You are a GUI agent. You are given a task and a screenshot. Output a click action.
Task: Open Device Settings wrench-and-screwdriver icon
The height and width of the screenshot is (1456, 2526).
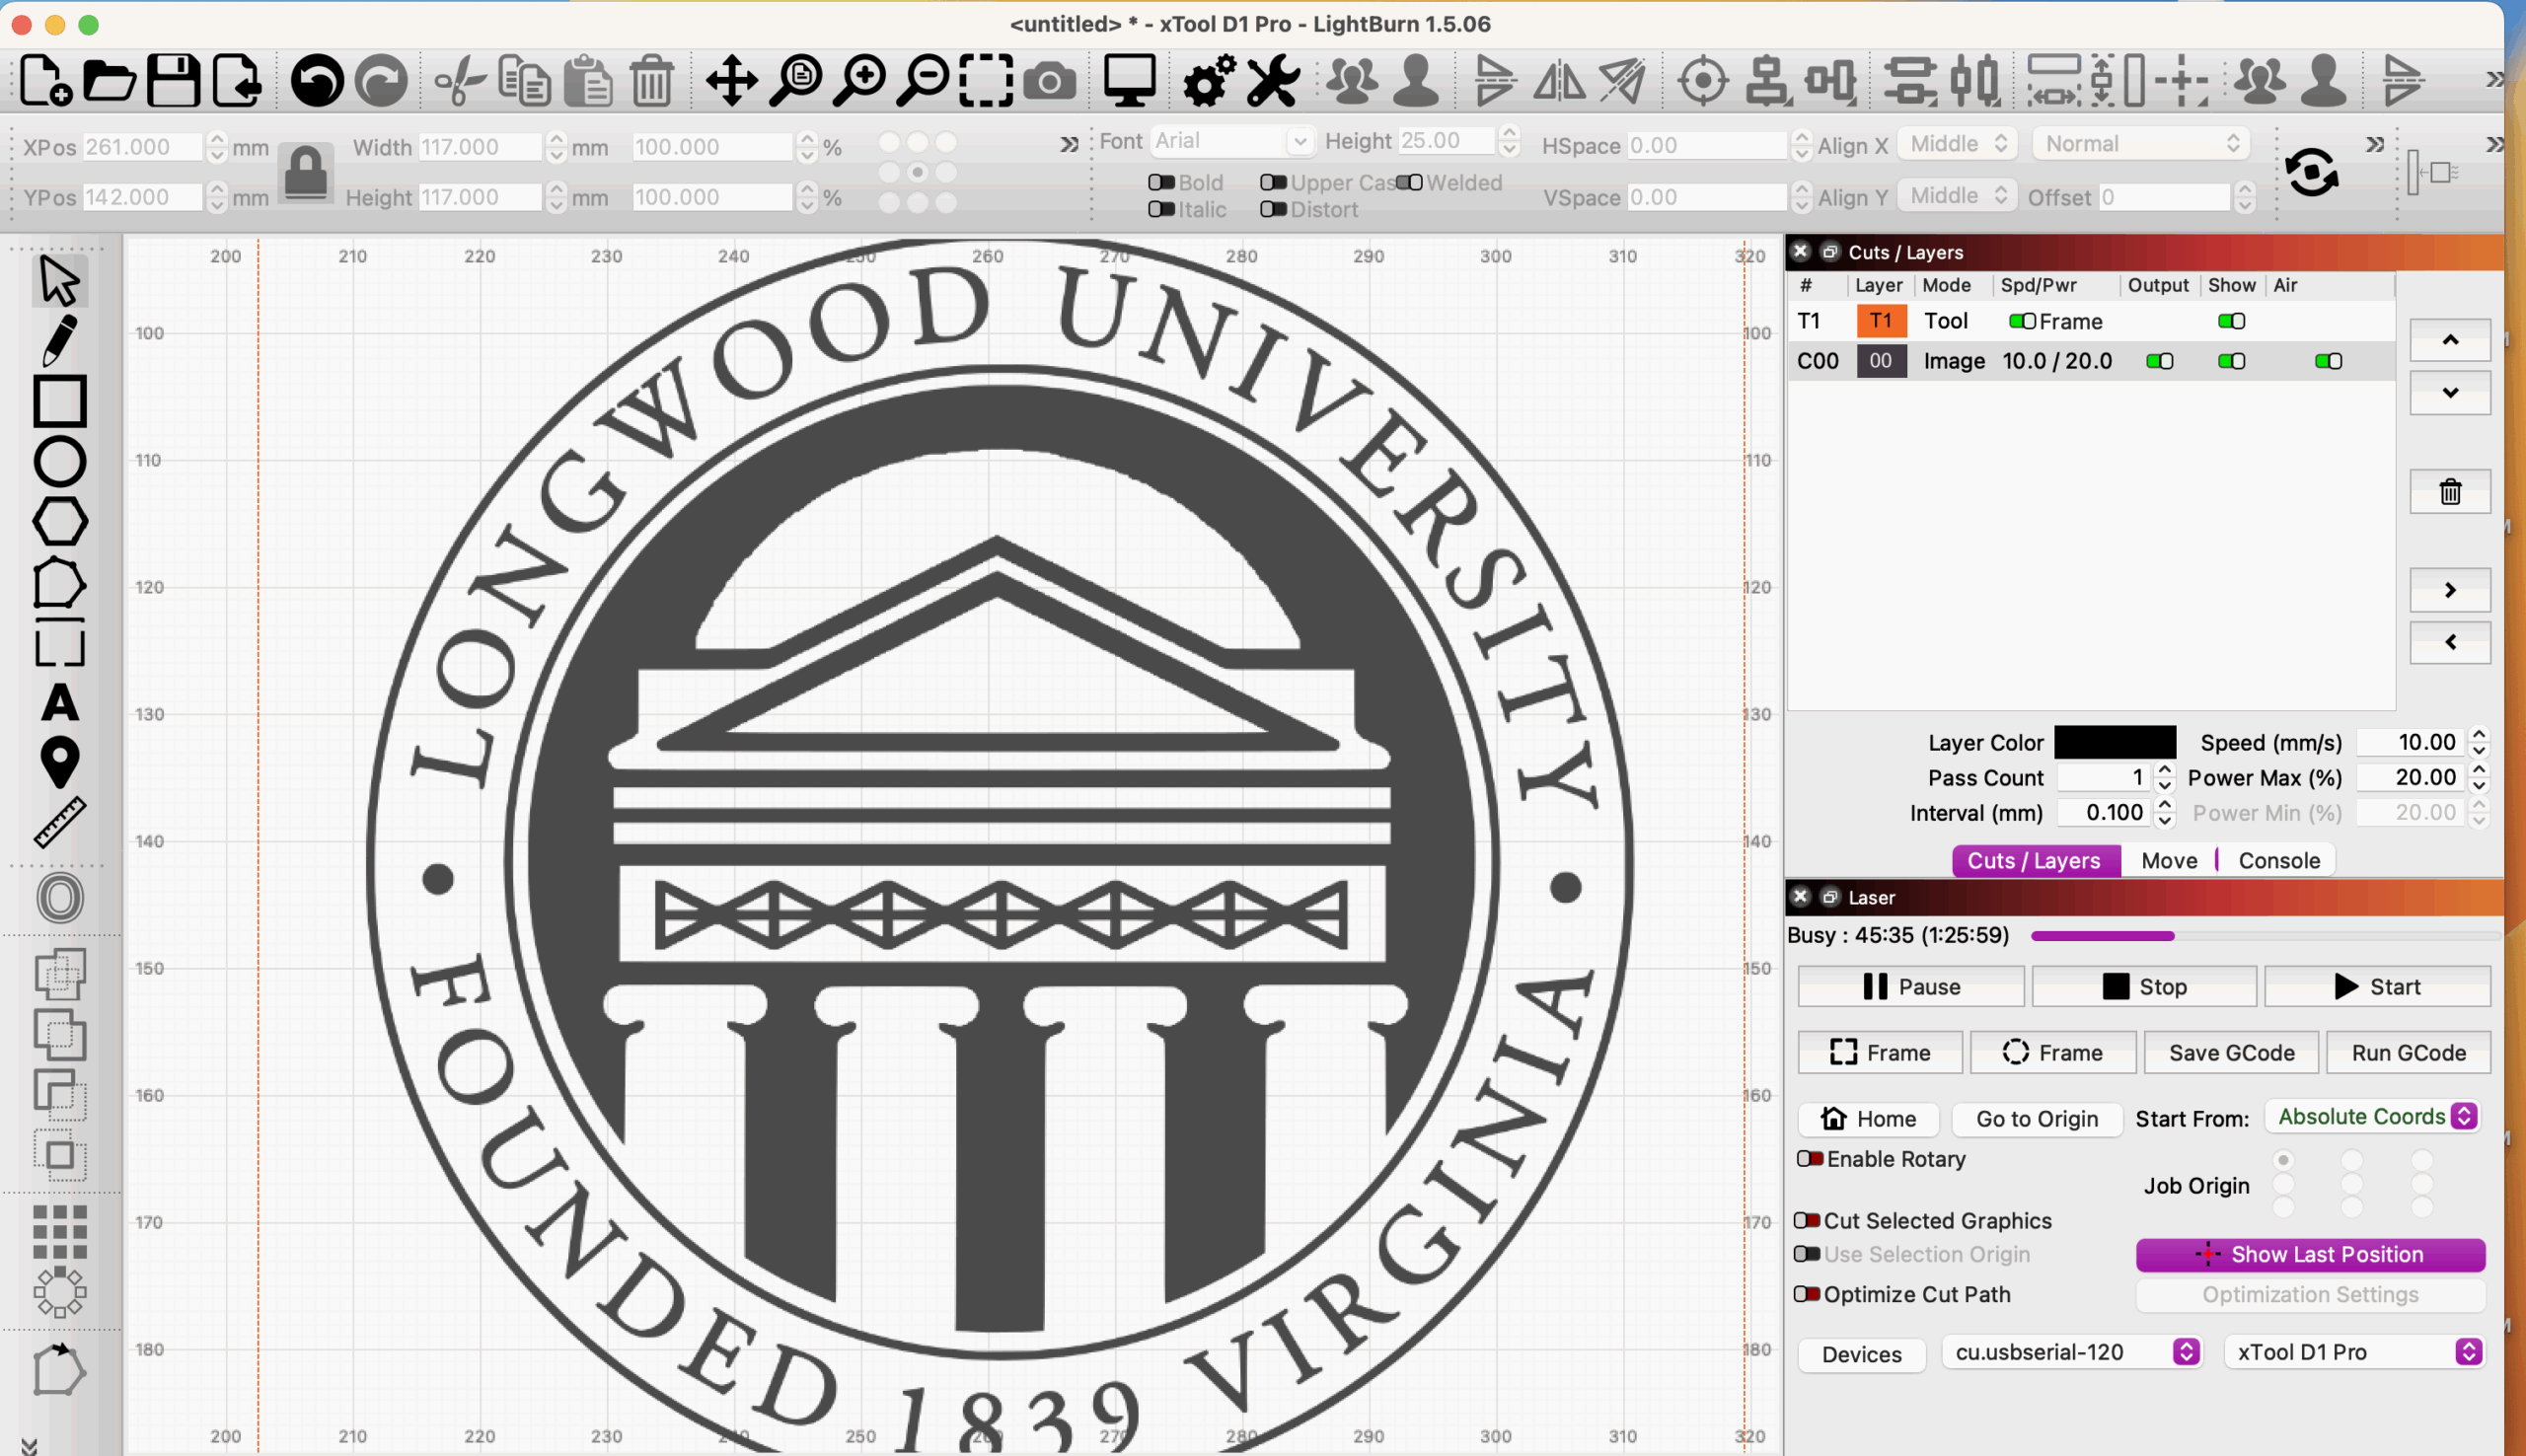[x=1273, y=81]
